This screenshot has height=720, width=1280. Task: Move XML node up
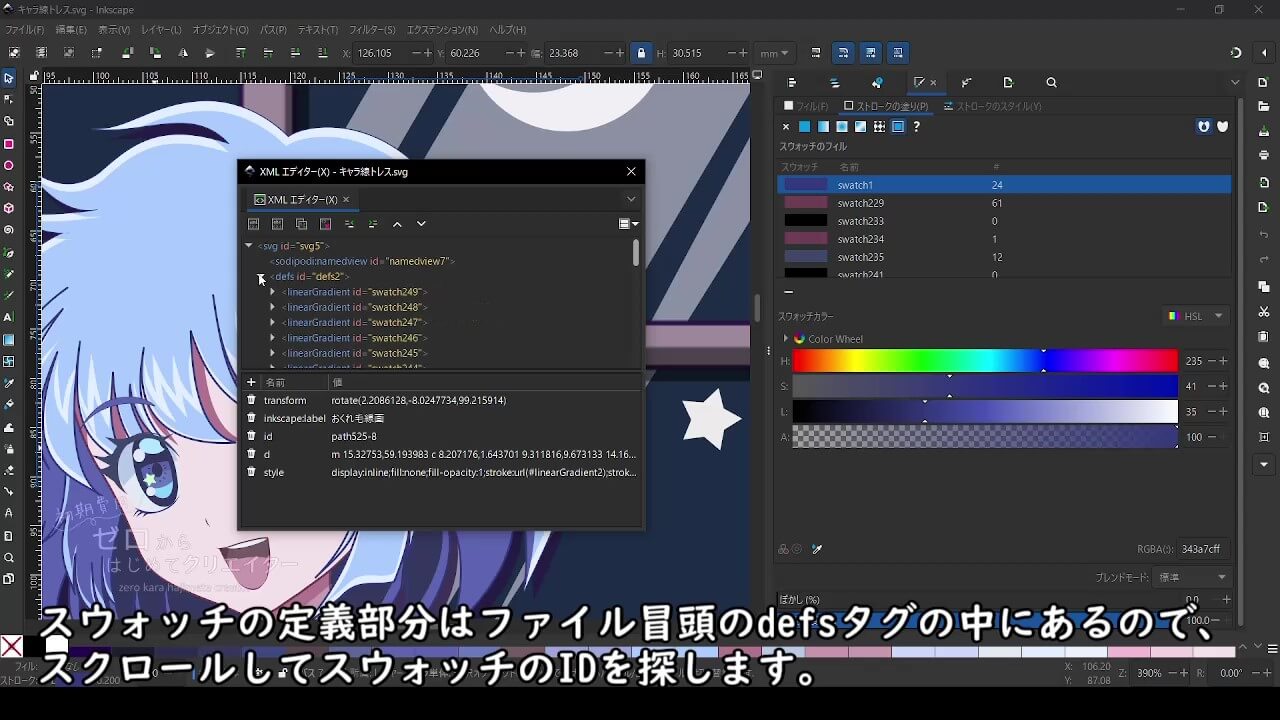(397, 224)
